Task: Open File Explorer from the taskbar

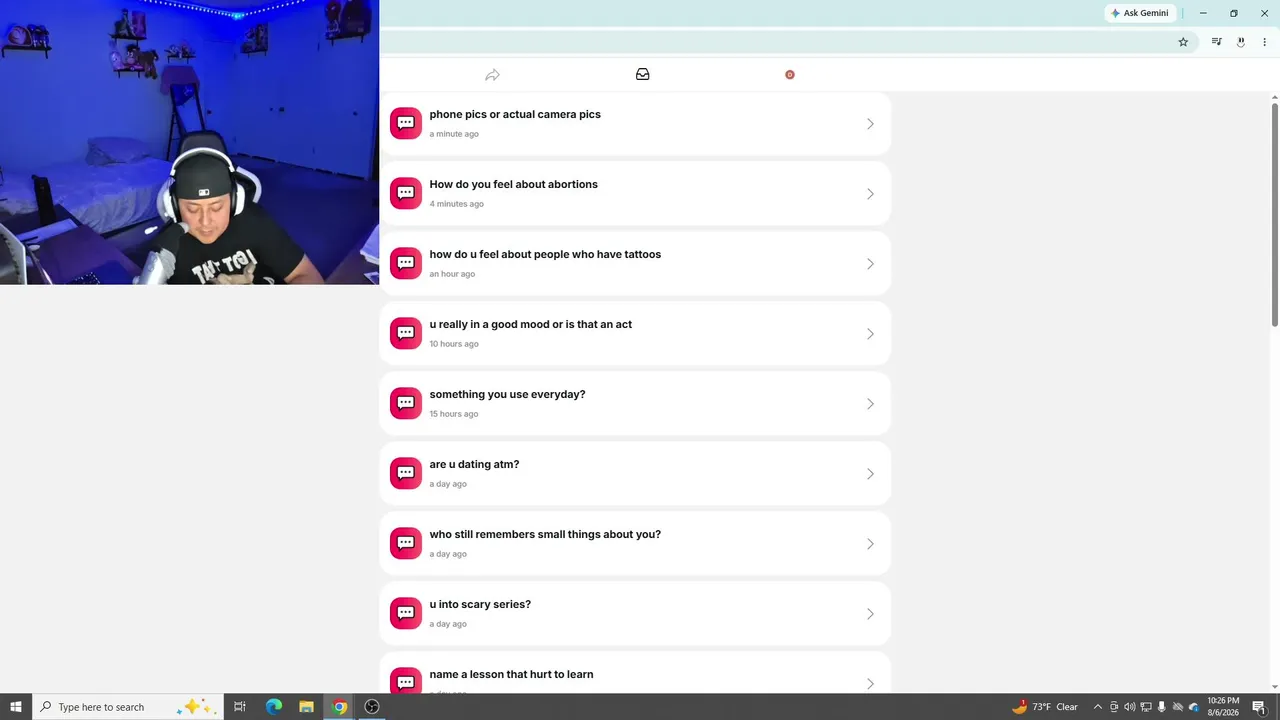Action: click(x=306, y=707)
